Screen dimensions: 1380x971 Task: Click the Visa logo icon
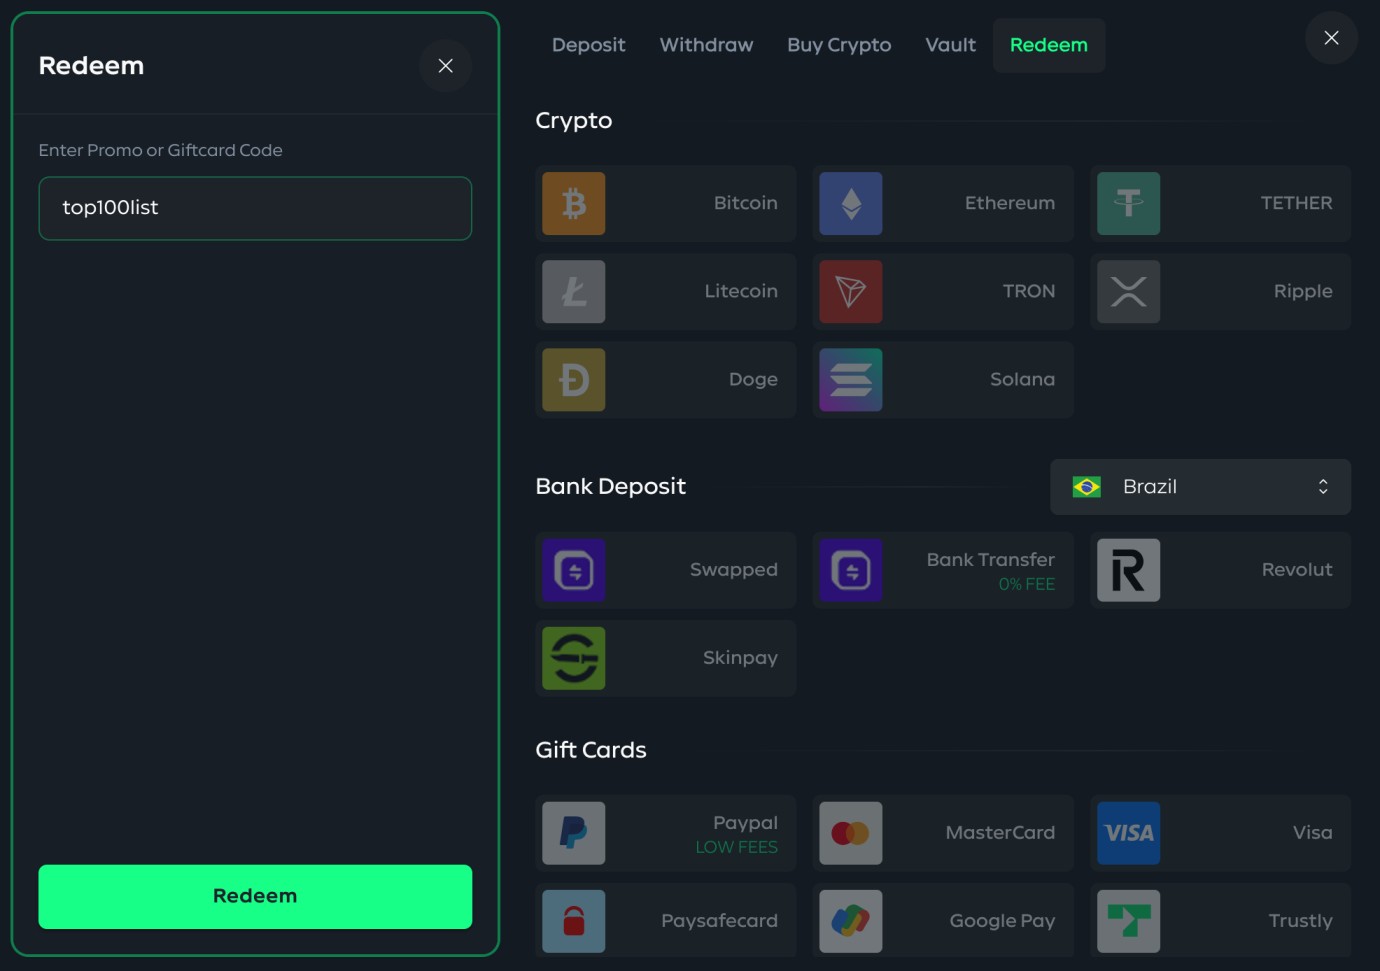1129,833
